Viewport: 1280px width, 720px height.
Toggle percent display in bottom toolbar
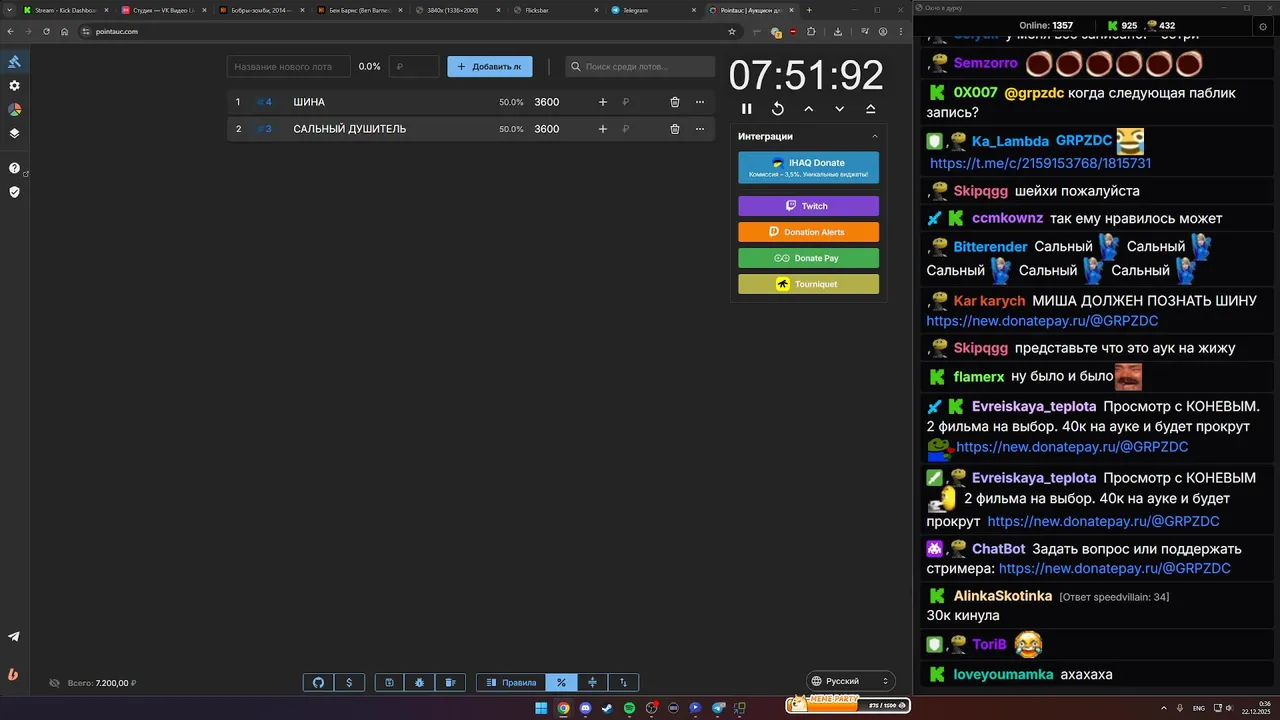click(561, 683)
